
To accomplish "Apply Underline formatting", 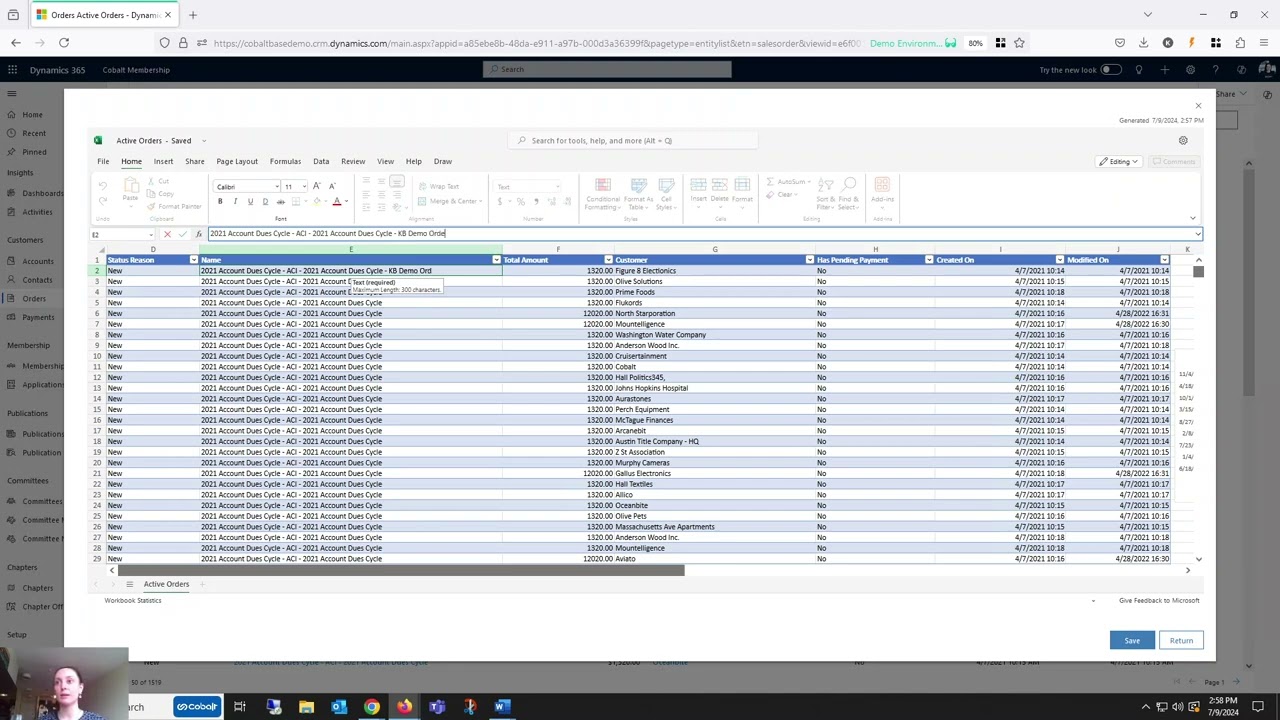I will click(250, 201).
